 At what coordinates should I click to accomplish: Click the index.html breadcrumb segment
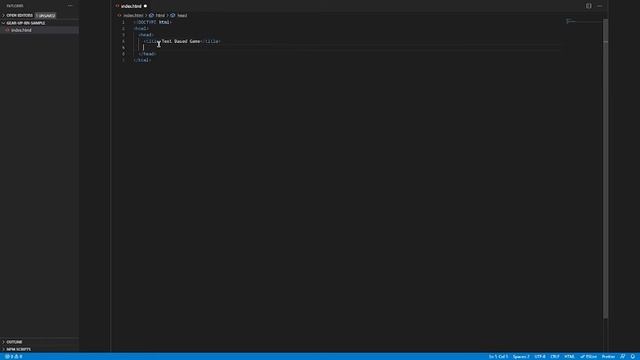133,16
